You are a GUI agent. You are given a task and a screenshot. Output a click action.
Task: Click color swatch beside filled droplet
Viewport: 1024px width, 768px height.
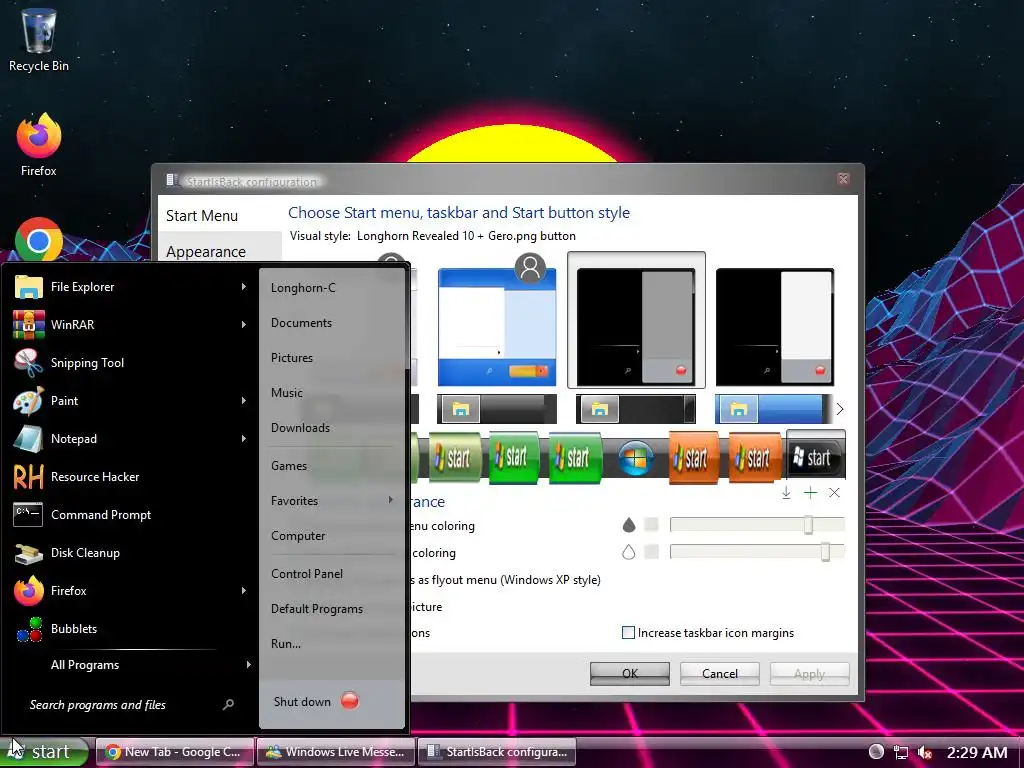[651, 524]
